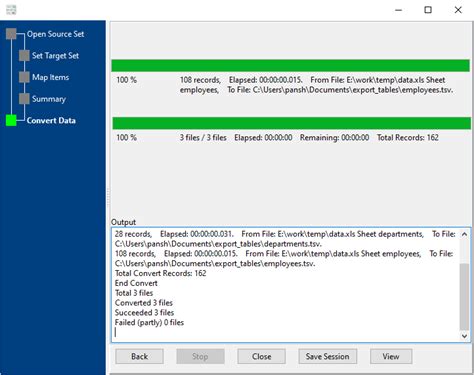474x375 pixels.
Task: Click the 'Failed (partly) 0 files' log line
Action: pos(149,323)
